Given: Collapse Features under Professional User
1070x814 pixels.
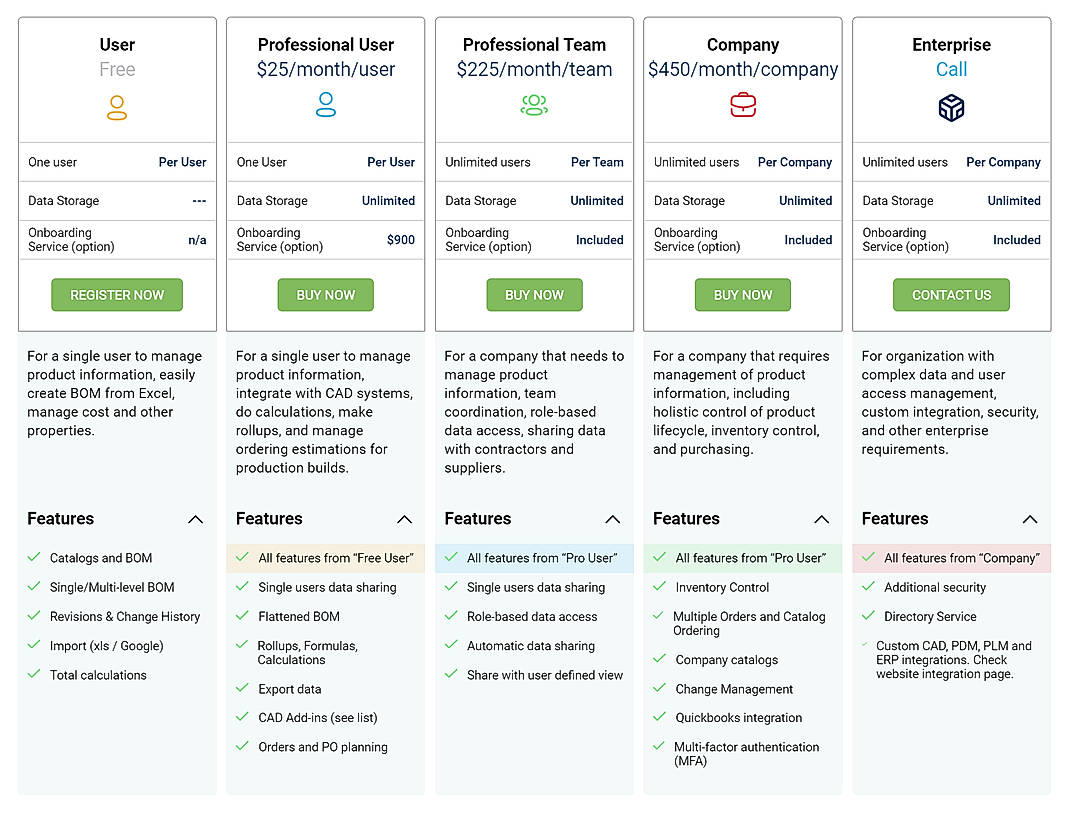Looking at the screenshot, I should [405, 519].
